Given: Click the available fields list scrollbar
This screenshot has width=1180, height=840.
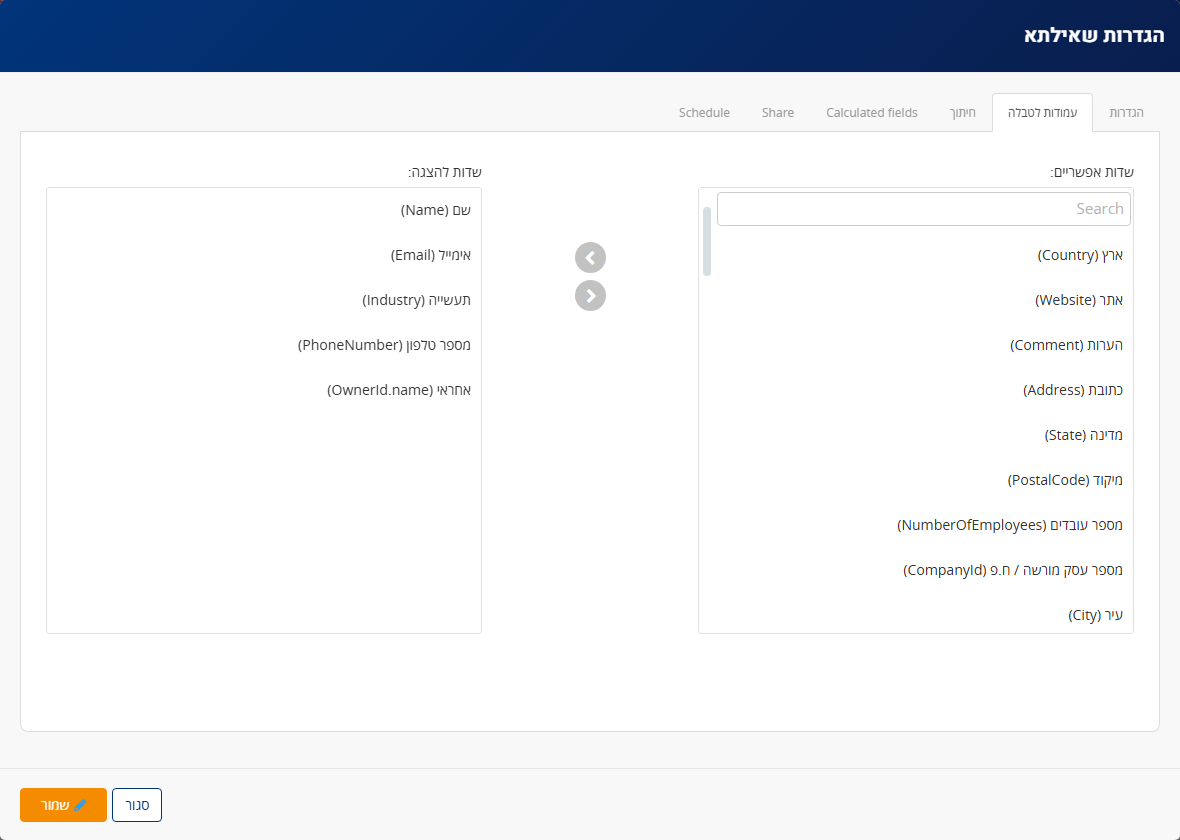Looking at the screenshot, I should tap(707, 242).
